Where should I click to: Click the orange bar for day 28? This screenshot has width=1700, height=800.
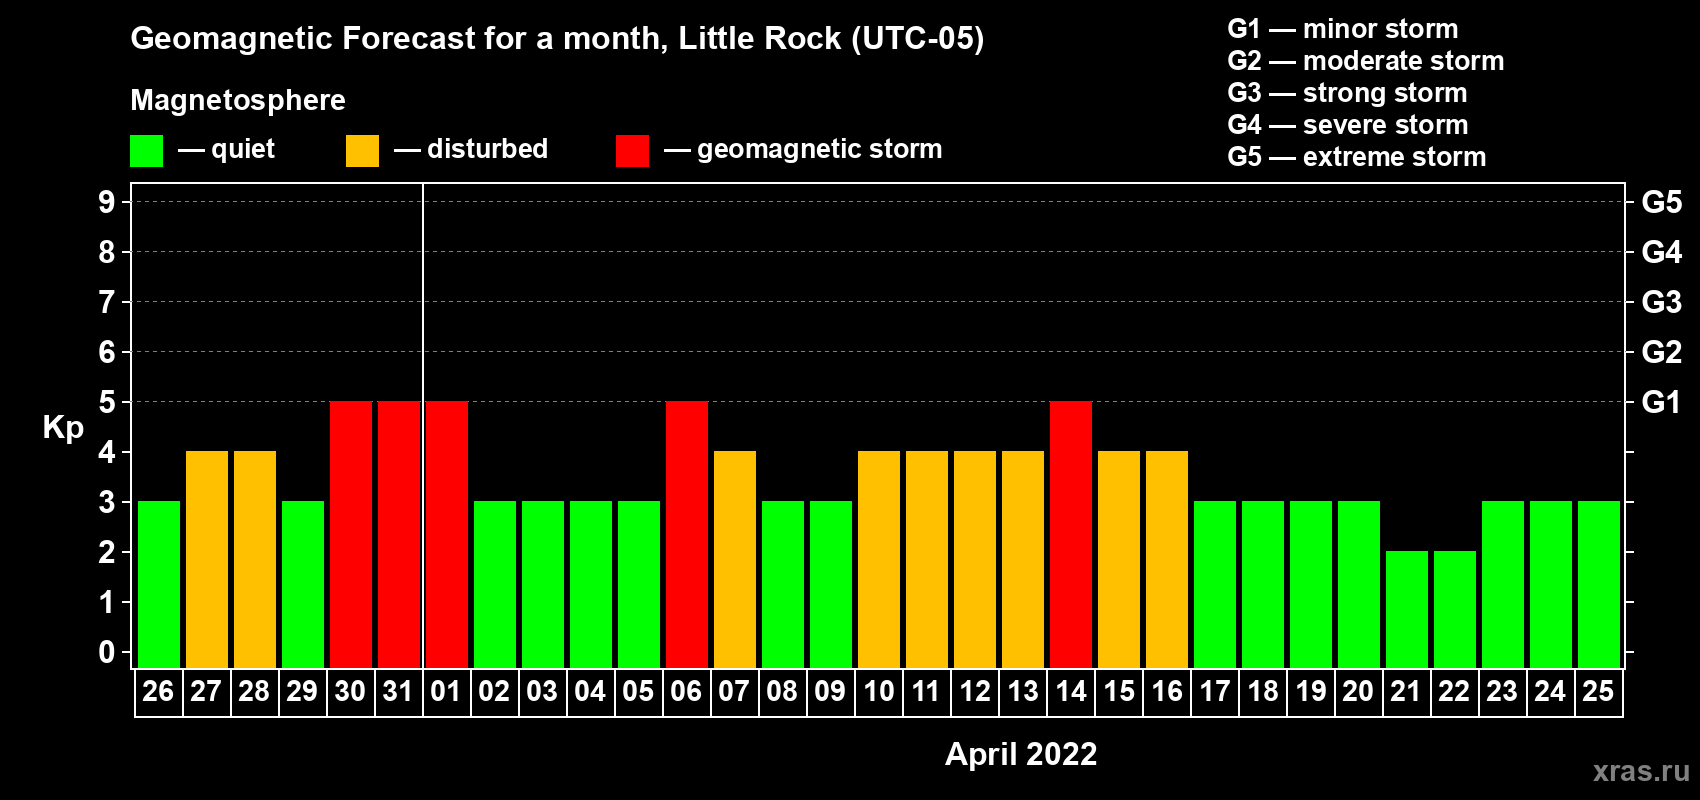pyautogui.click(x=255, y=559)
